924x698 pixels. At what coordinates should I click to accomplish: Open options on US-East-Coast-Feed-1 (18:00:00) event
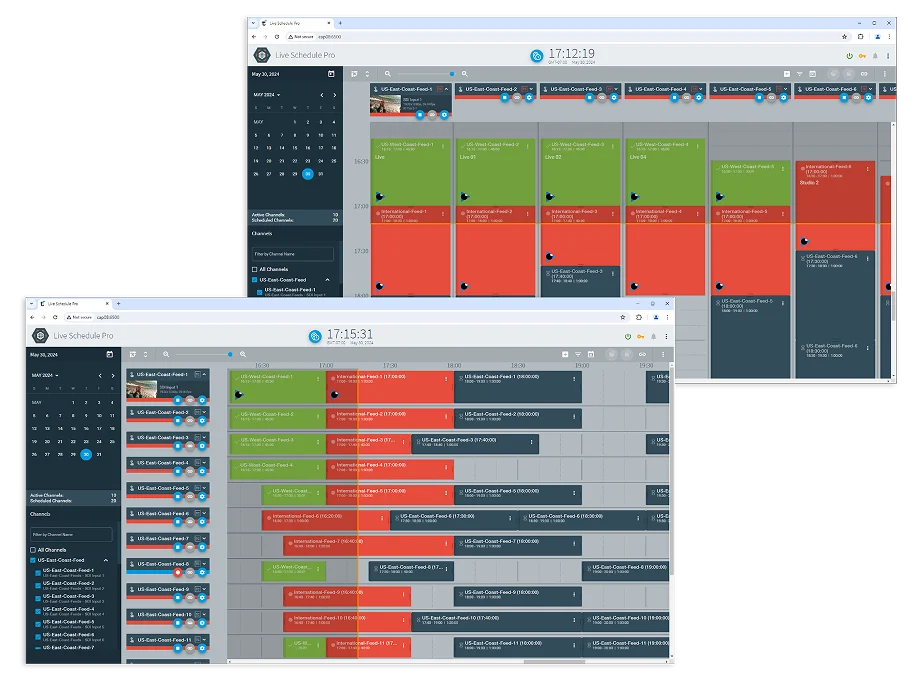click(575, 378)
